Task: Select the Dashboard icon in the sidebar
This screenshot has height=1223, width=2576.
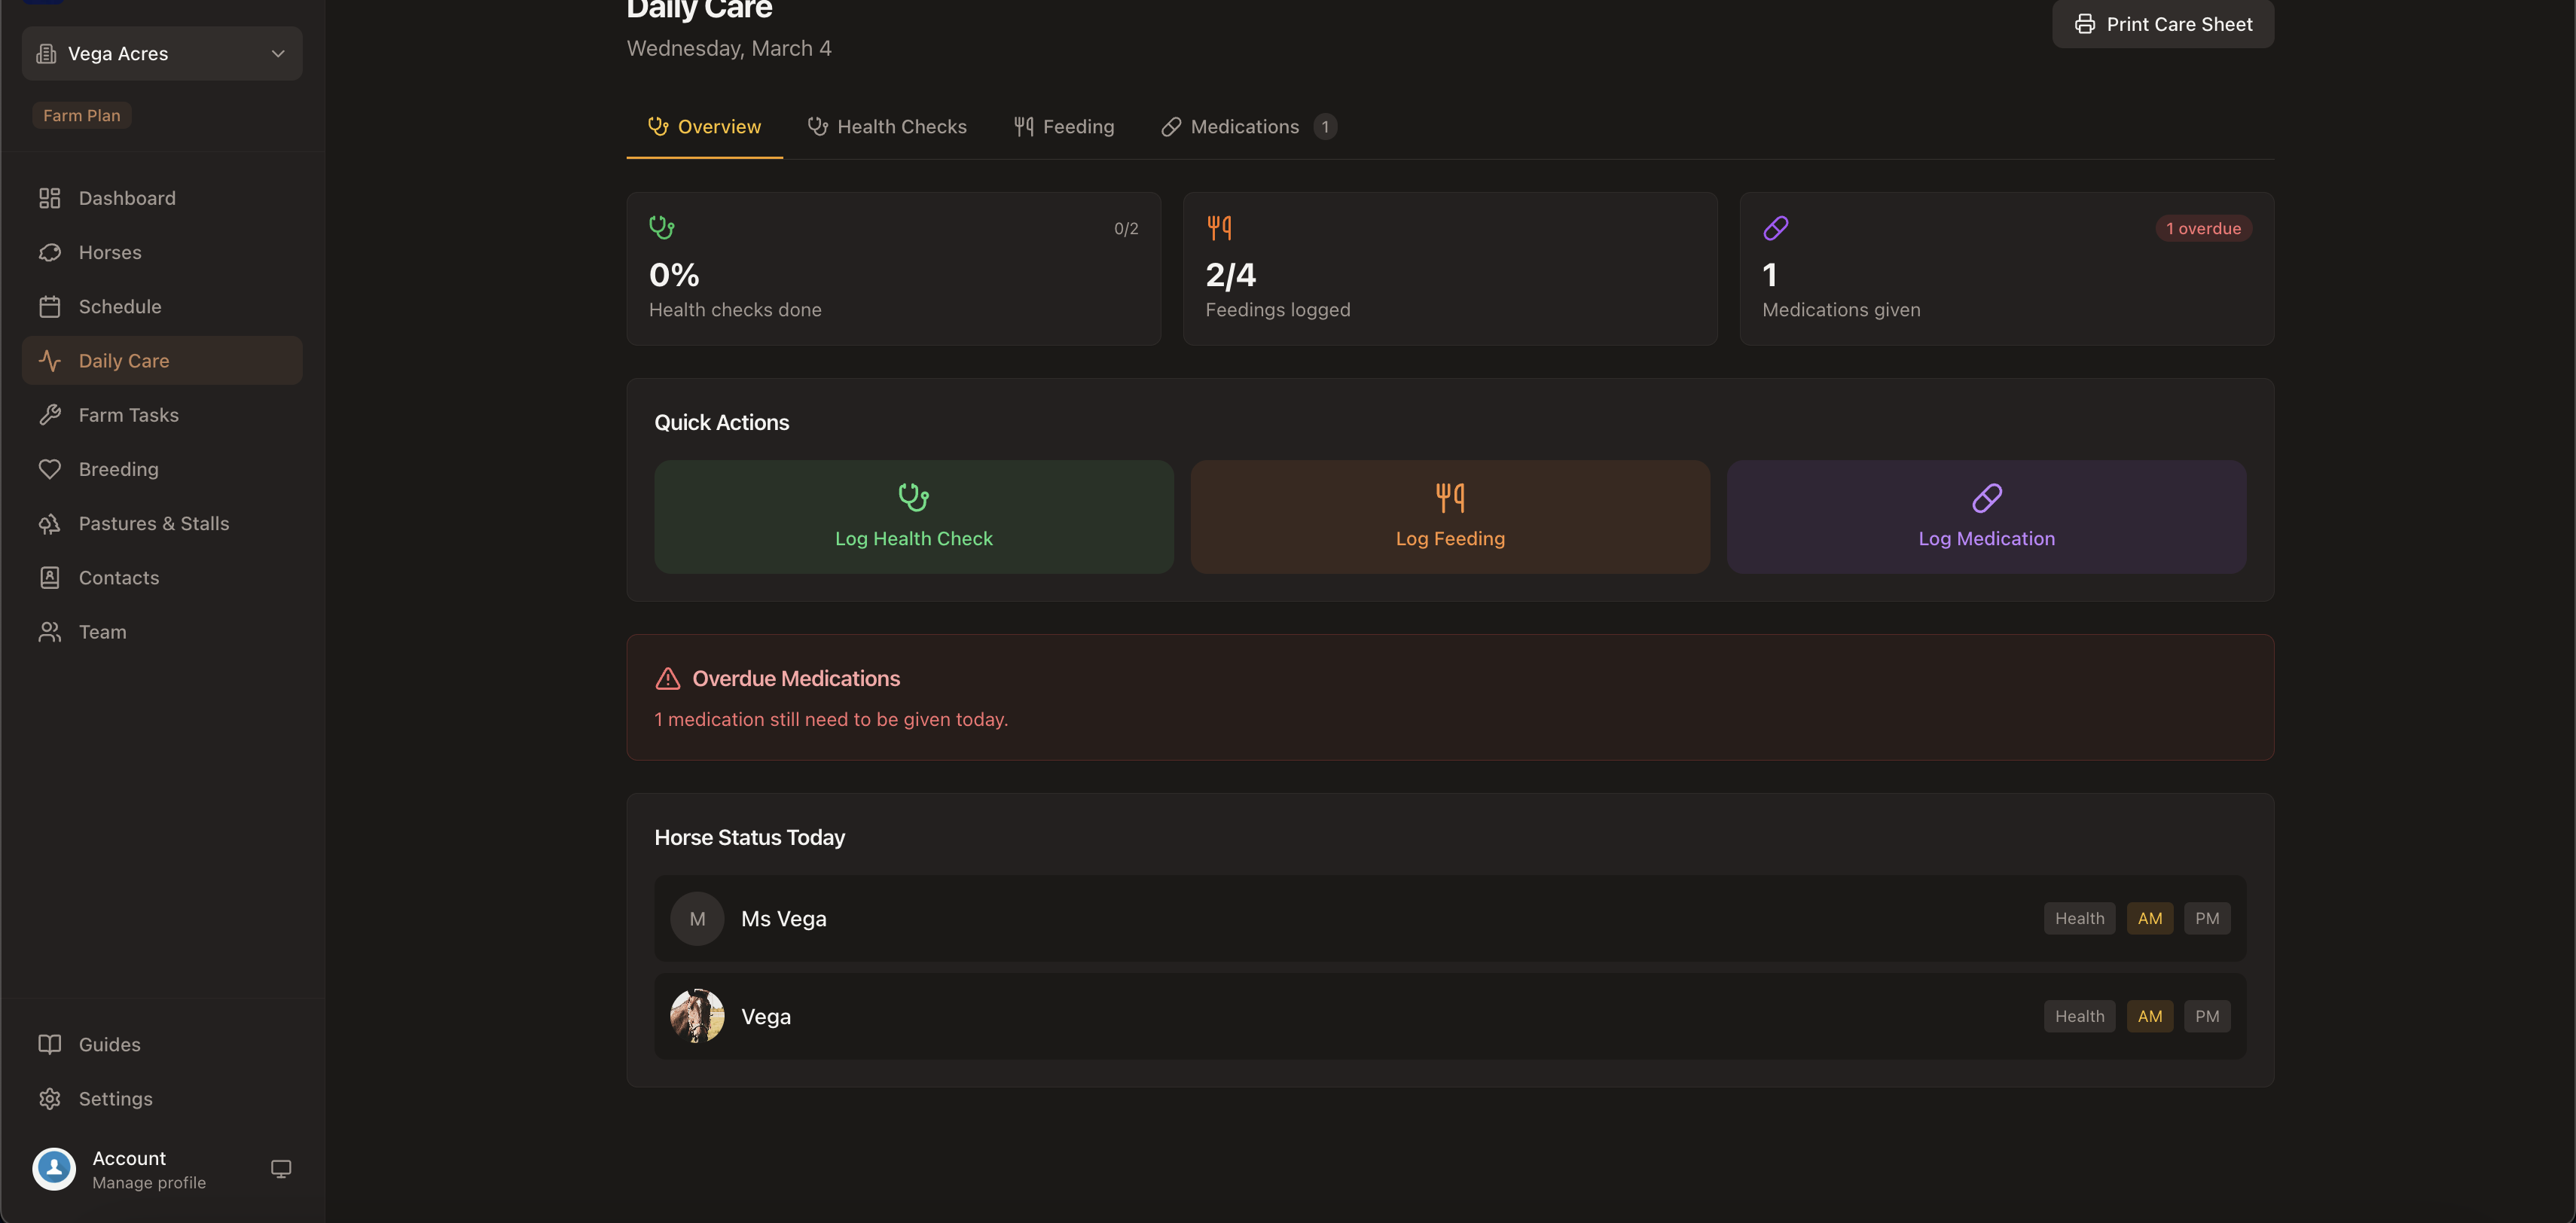Action: [51, 198]
